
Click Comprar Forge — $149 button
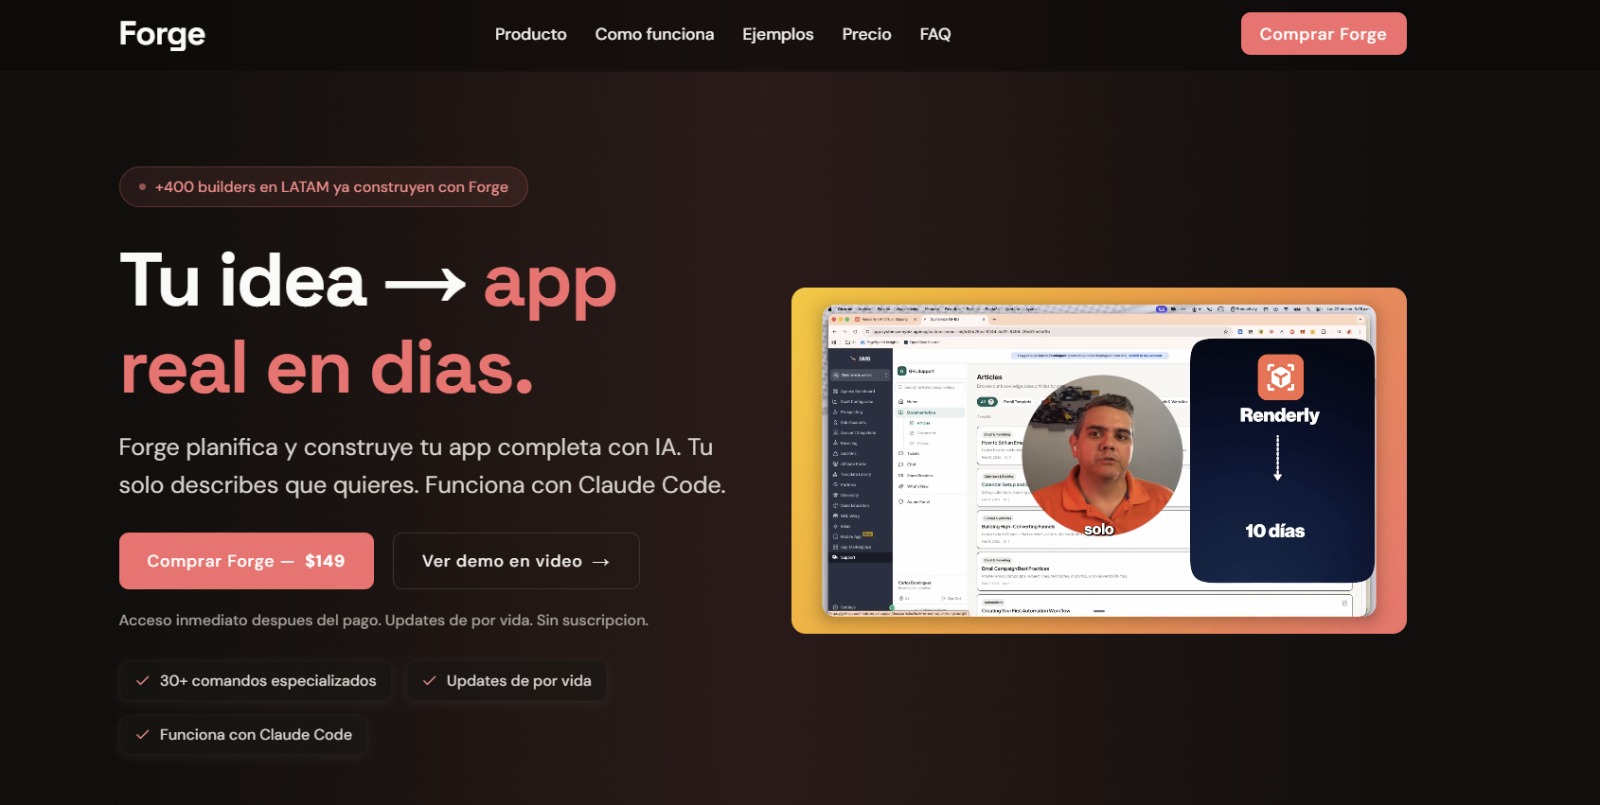click(246, 561)
